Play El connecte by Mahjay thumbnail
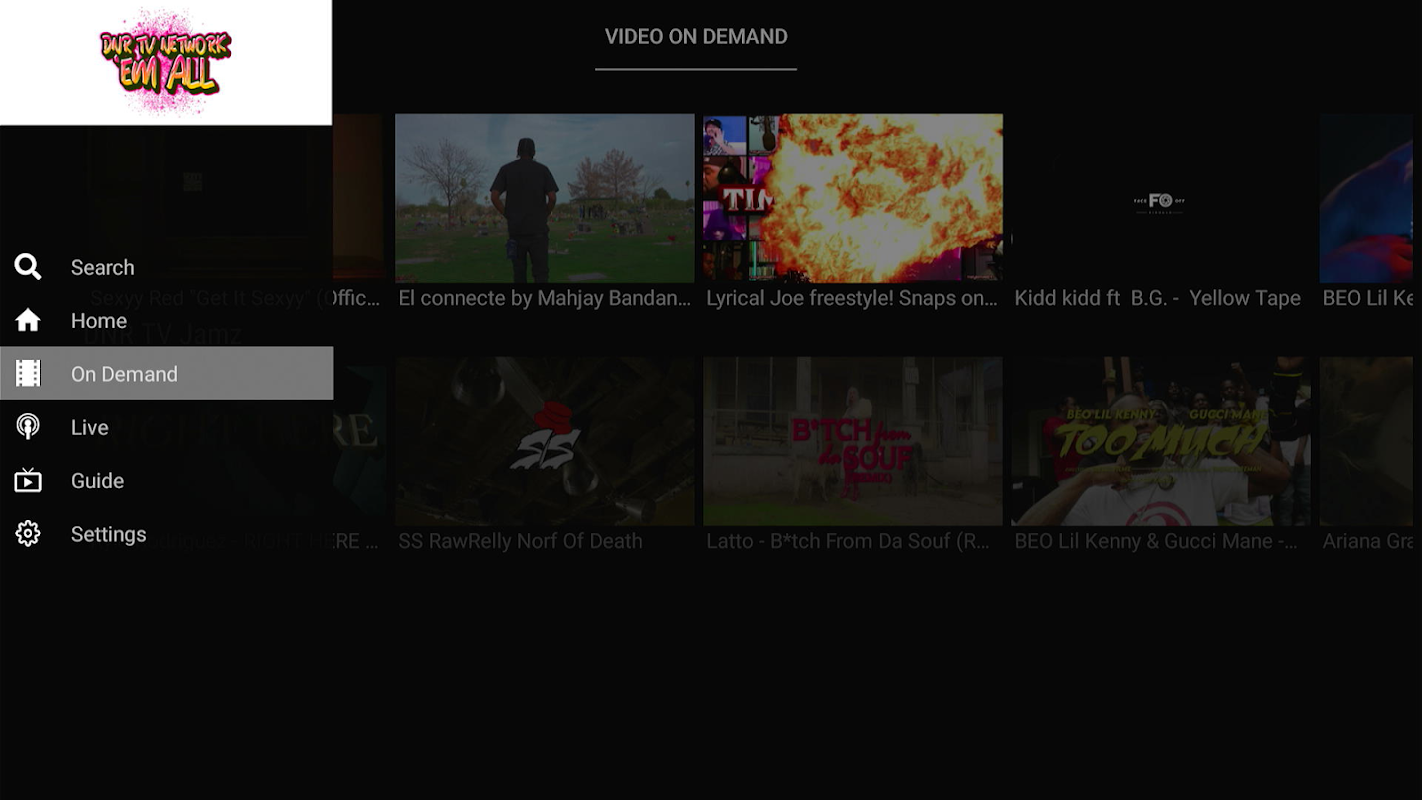This screenshot has height=800, width=1422. click(x=545, y=198)
